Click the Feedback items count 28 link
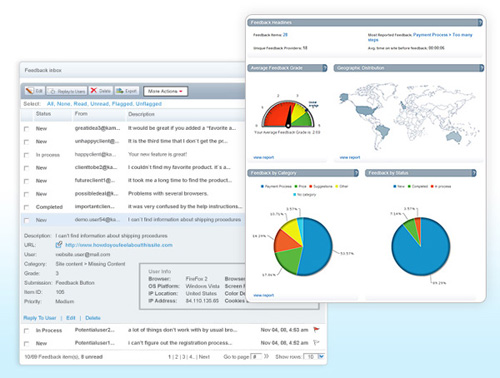 (x=285, y=35)
